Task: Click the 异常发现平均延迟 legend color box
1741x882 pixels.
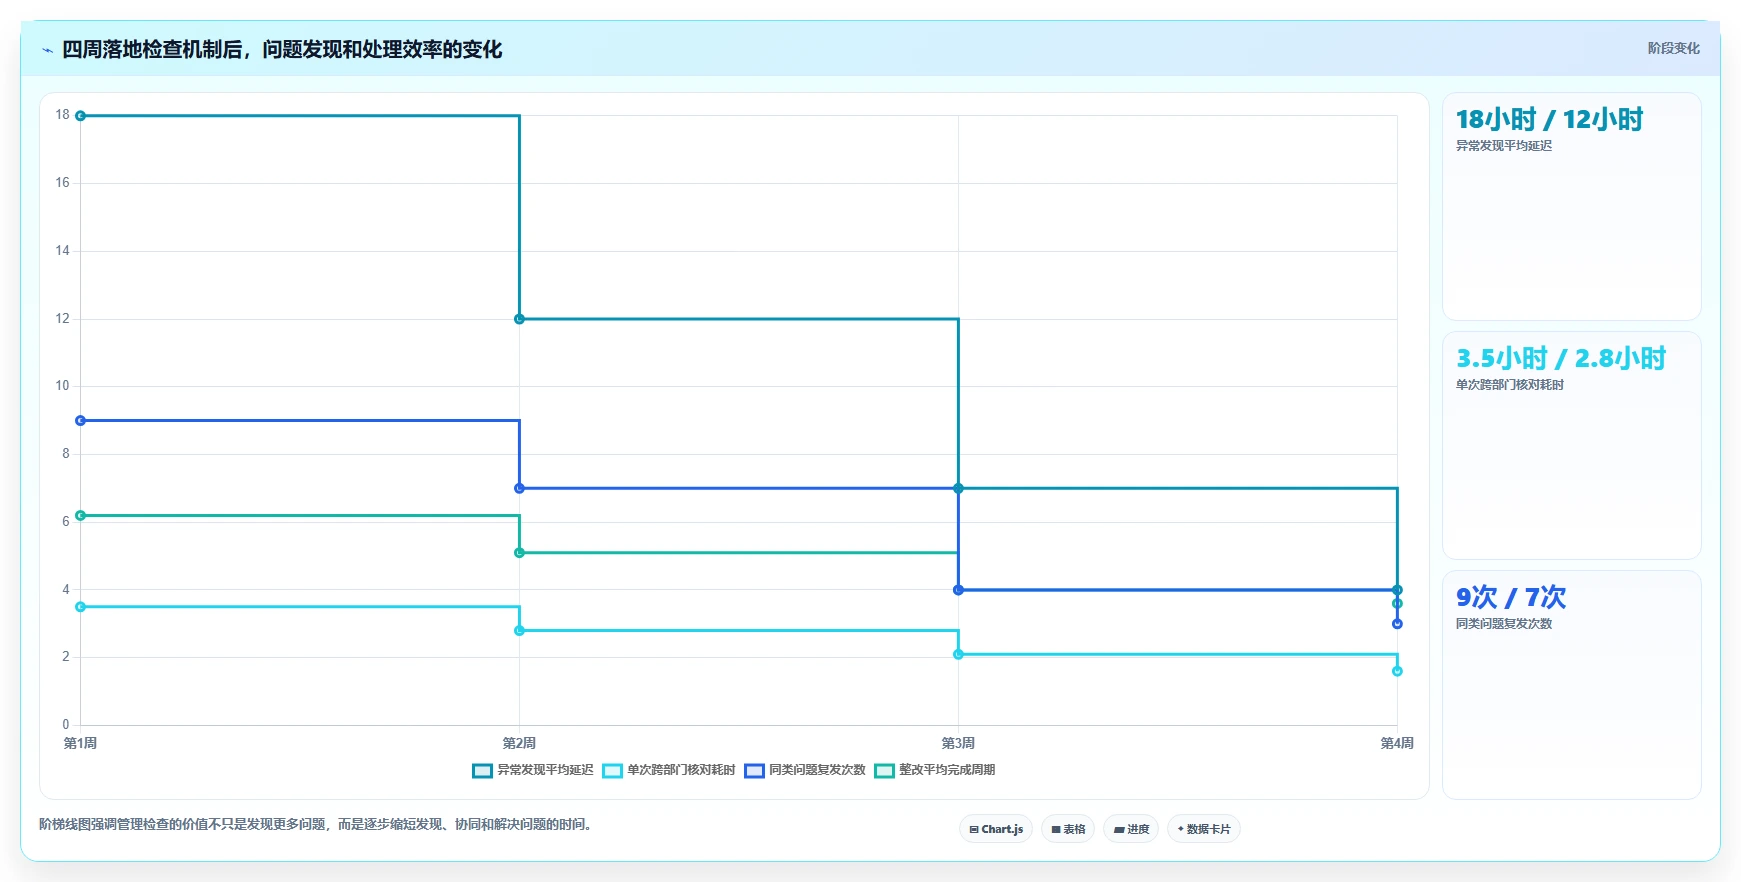Action: click(482, 770)
